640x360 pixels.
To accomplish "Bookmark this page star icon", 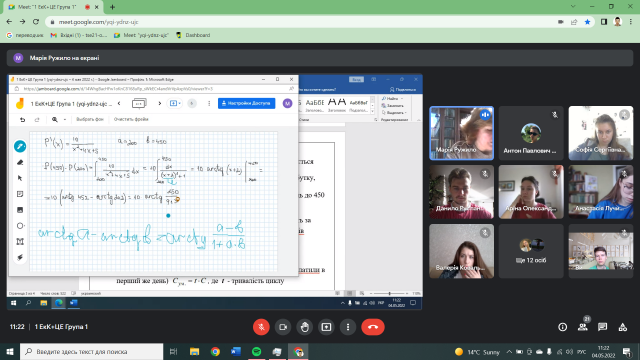I will click(x=587, y=22).
